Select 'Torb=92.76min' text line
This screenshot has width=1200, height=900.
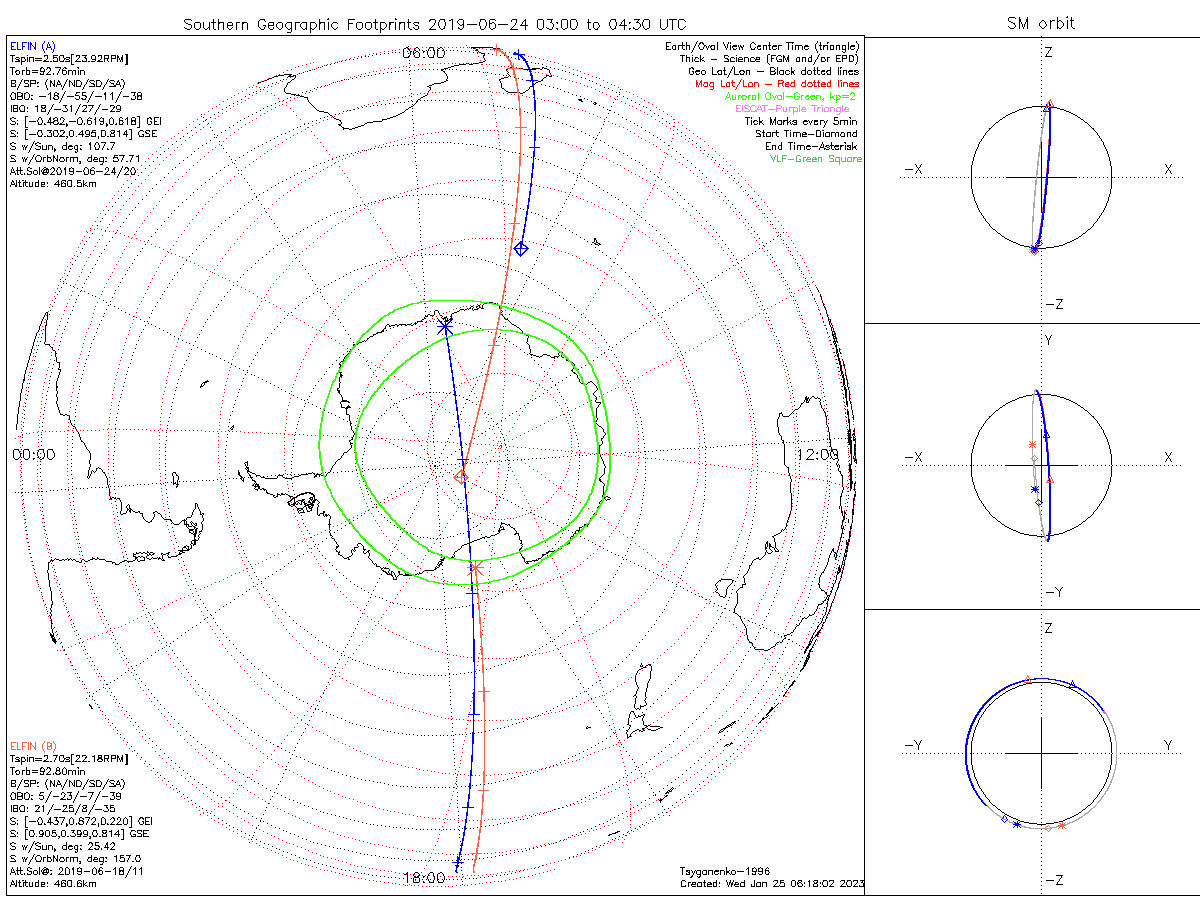point(48,72)
